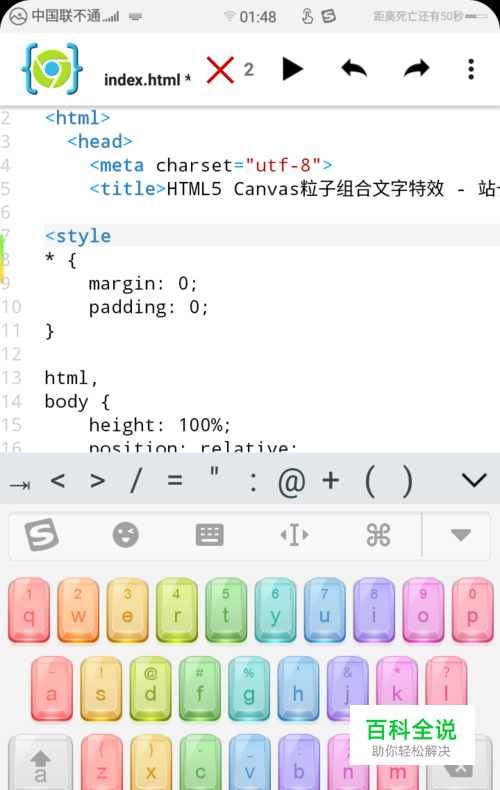This screenshot has width=500, height=790.
Task: Tap the status bar wifi icon
Action: pos(229,16)
